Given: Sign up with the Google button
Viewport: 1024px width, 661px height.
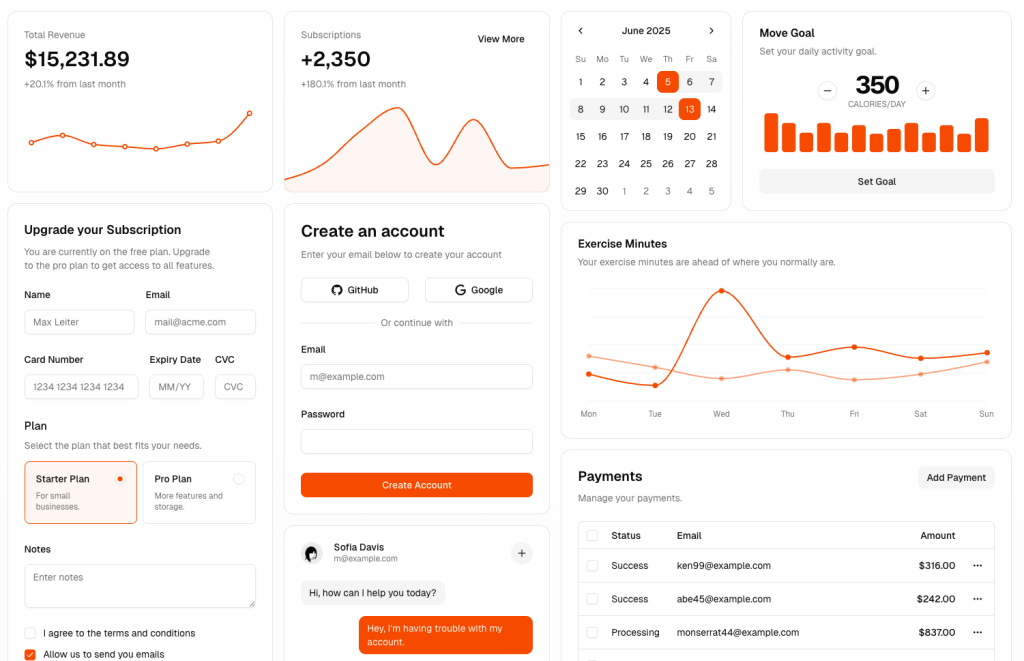Looking at the screenshot, I should coord(478,290).
